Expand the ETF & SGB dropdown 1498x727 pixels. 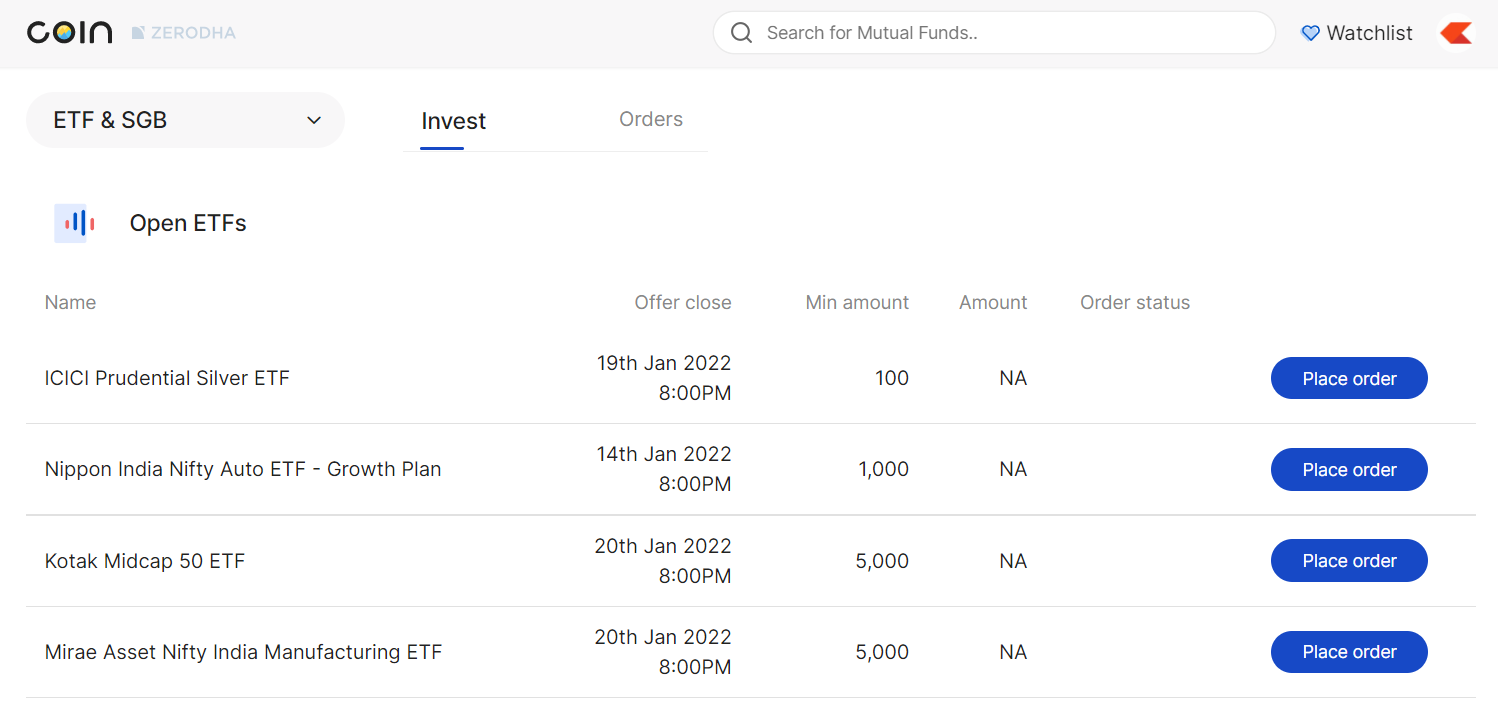click(x=185, y=120)
